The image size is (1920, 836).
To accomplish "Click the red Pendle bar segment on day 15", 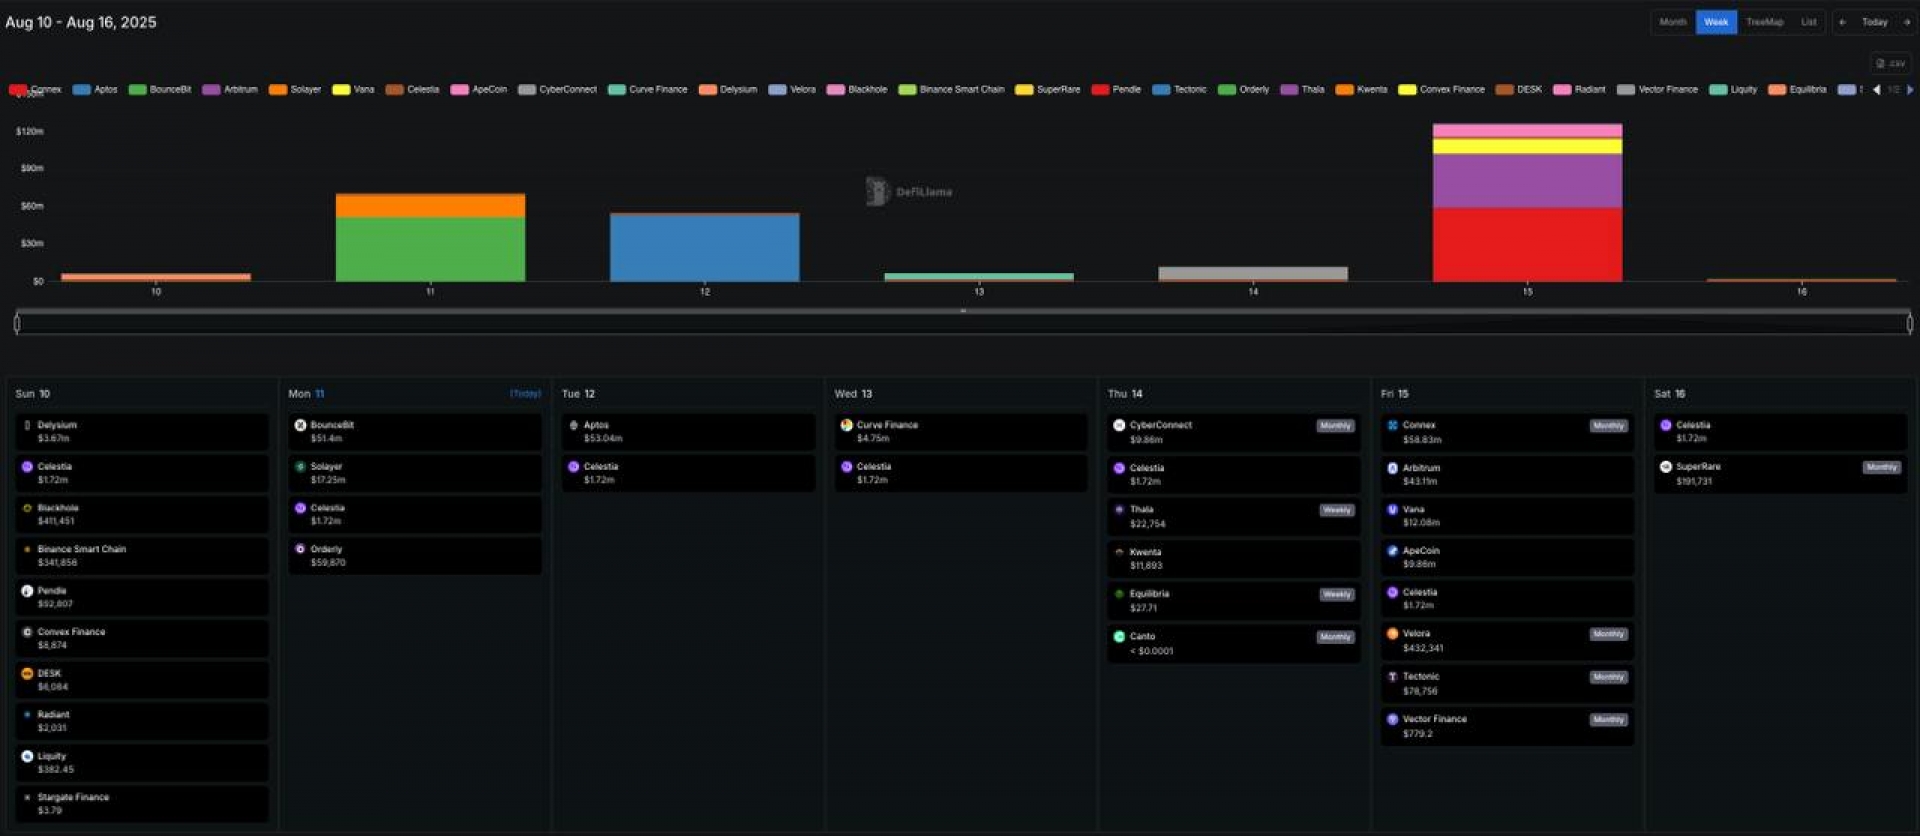I will (x=1527, y=244).
